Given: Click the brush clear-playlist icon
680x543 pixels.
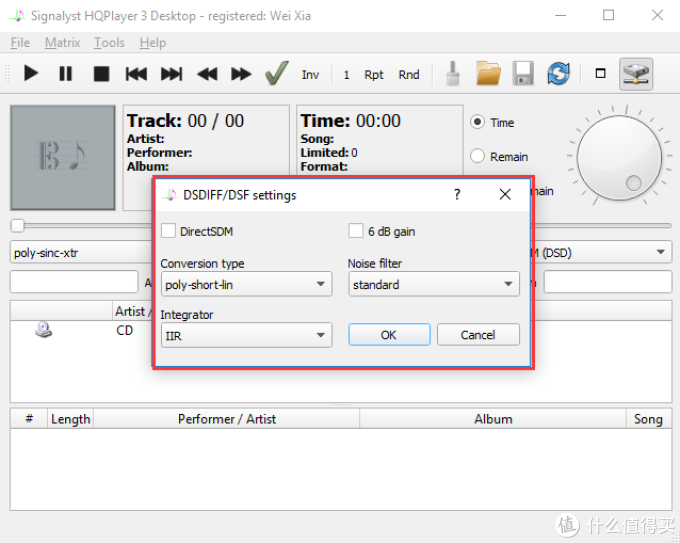Looking at the screenshot, I should click(453, 73).
